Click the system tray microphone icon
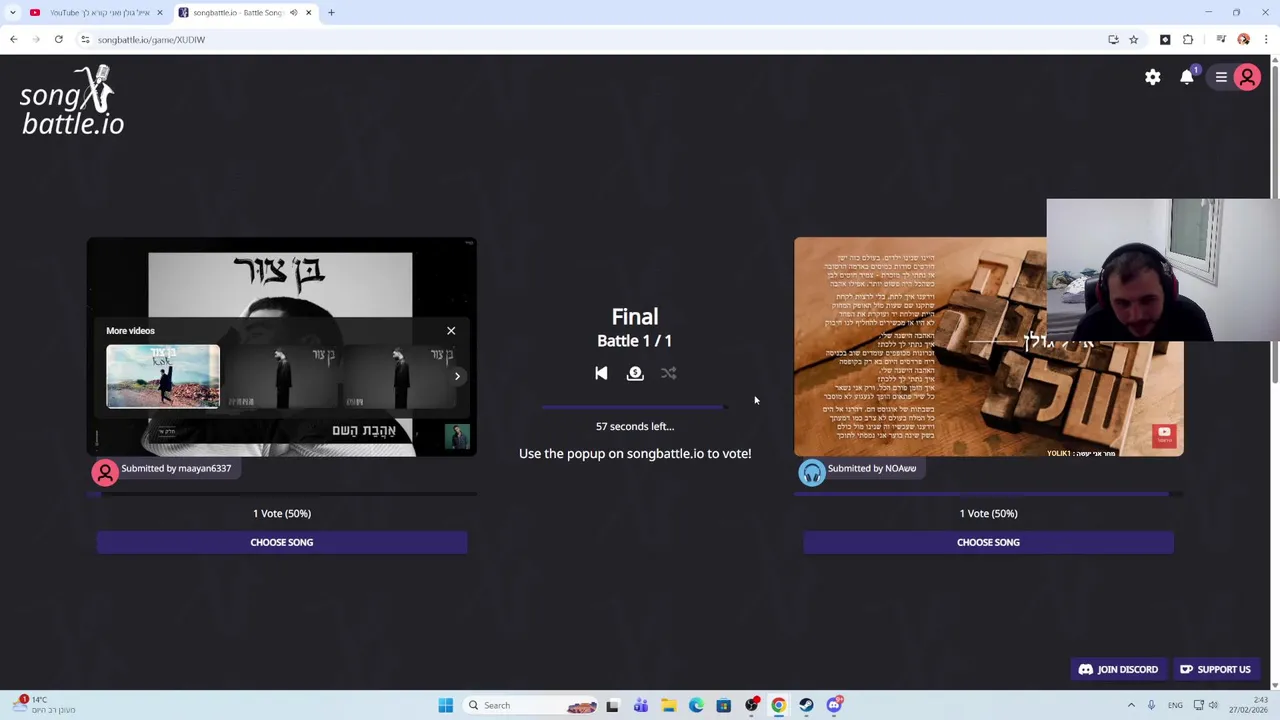The image size is (1280, 720). point(1151,705)
